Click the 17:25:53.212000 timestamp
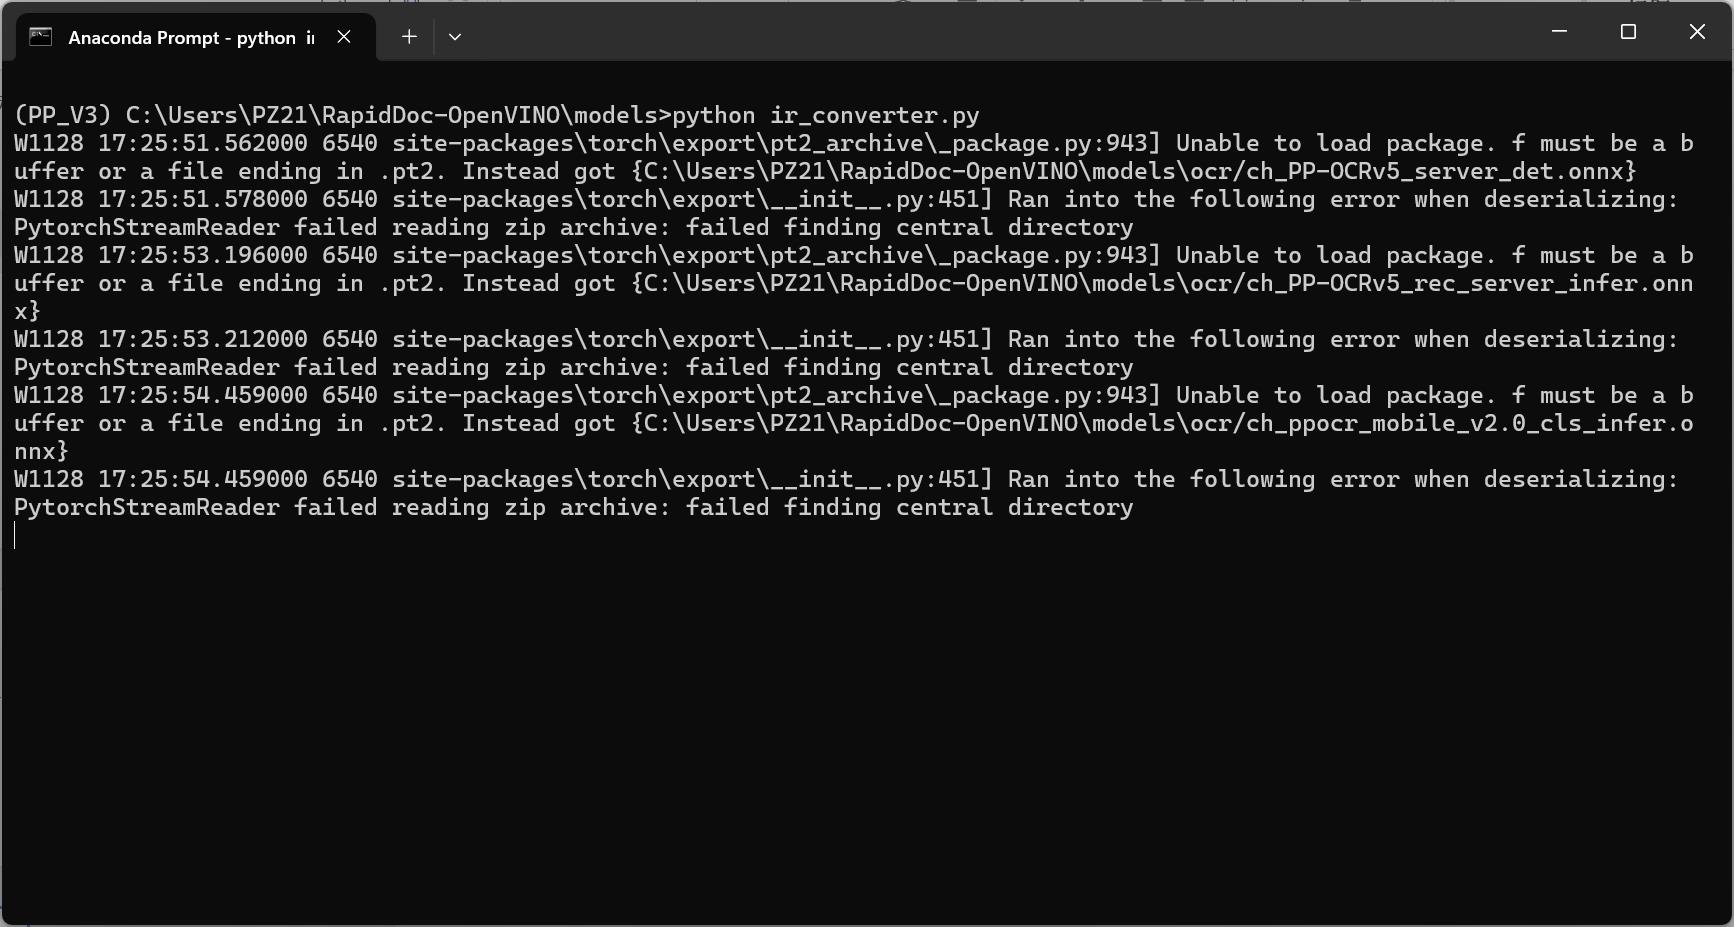This screenshot has height=927, width=1734. (x=202, y=340)
